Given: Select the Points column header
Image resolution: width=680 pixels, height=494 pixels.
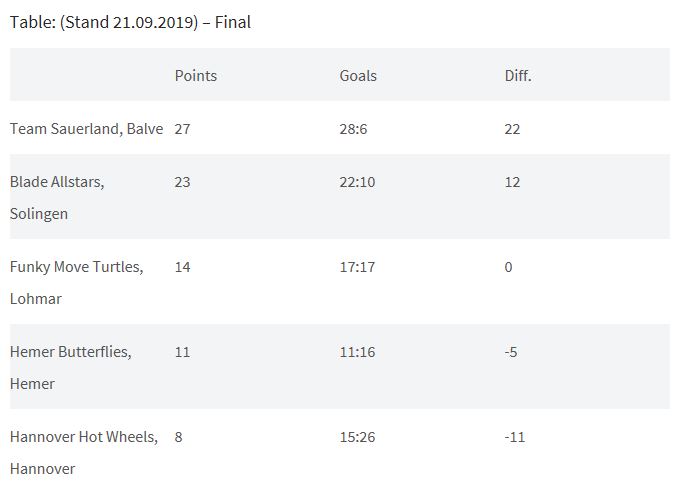Looking at the screenshot, I should tap(196, 75).
